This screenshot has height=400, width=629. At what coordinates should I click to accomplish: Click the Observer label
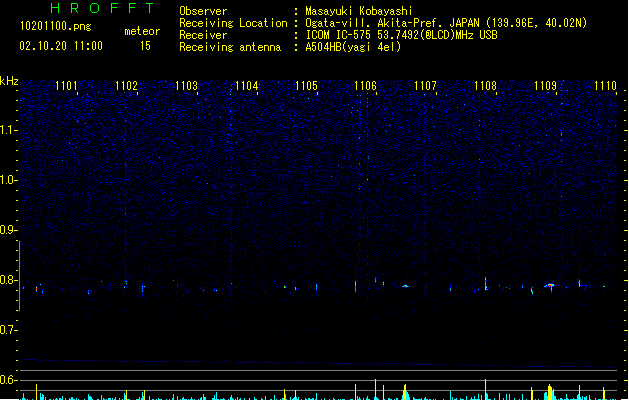[x=203, y=11]
